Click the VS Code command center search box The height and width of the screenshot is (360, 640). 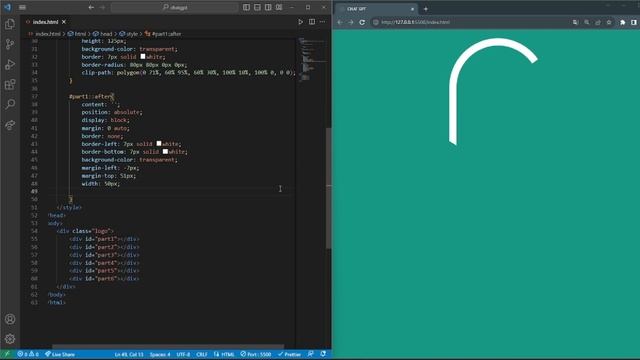click(x=175, y=7)
